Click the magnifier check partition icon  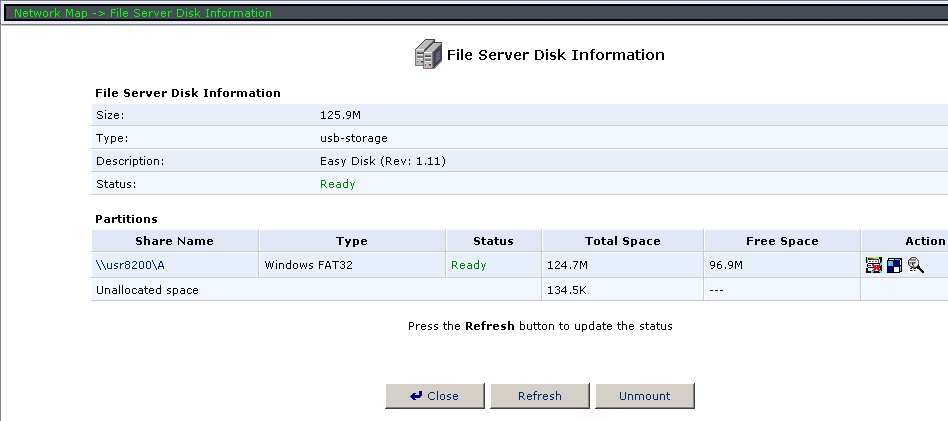click(915, 265)
